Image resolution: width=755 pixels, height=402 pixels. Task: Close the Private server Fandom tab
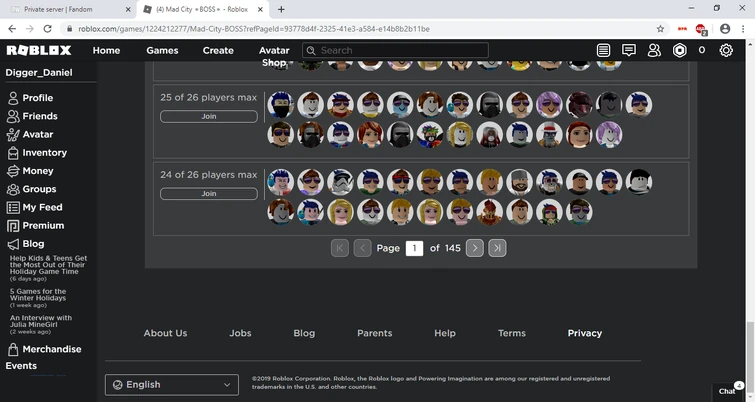click(128, 9)
